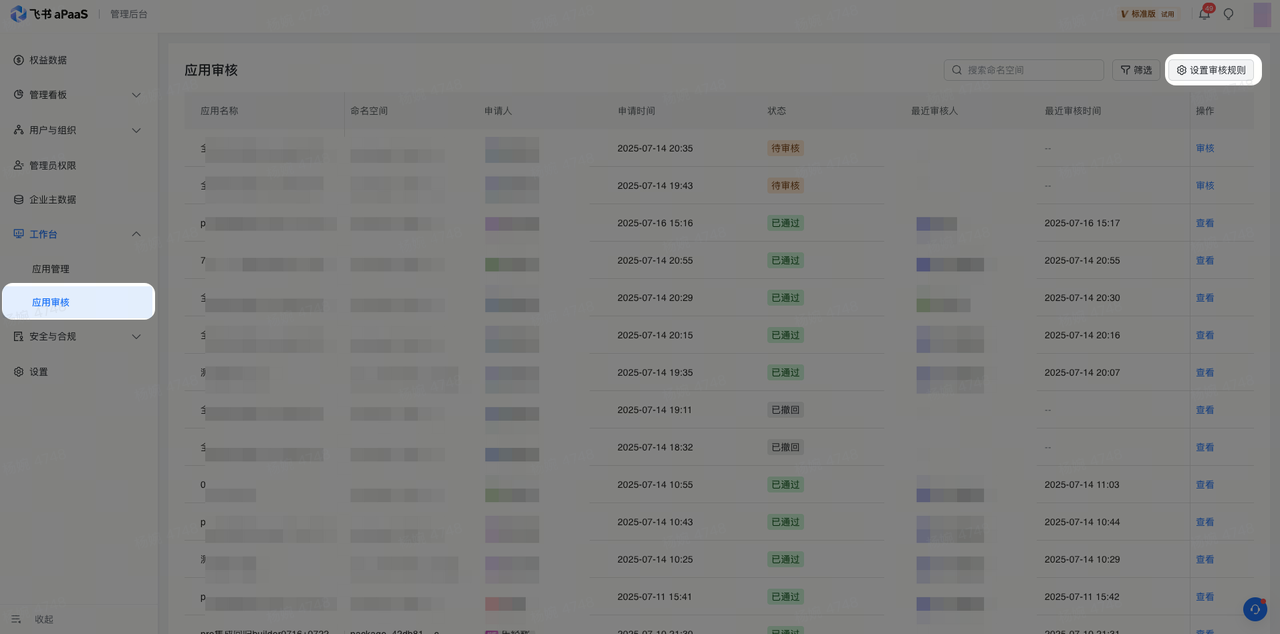
Task: Click the 设置审核规则 button
Action: coord(1211,70)
